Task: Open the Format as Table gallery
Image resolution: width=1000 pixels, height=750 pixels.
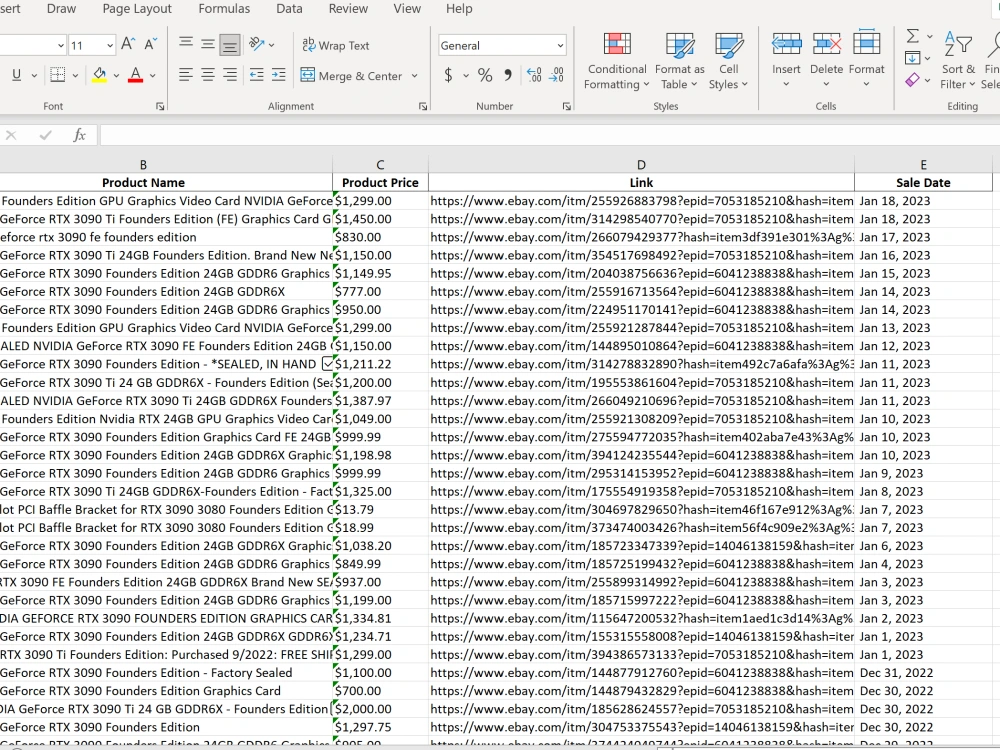Action: tap(679, 61)
